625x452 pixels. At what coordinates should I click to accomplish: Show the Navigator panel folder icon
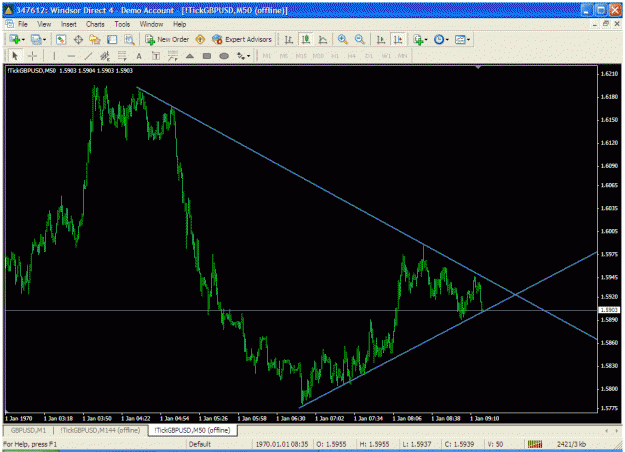[x=95, y=39]
